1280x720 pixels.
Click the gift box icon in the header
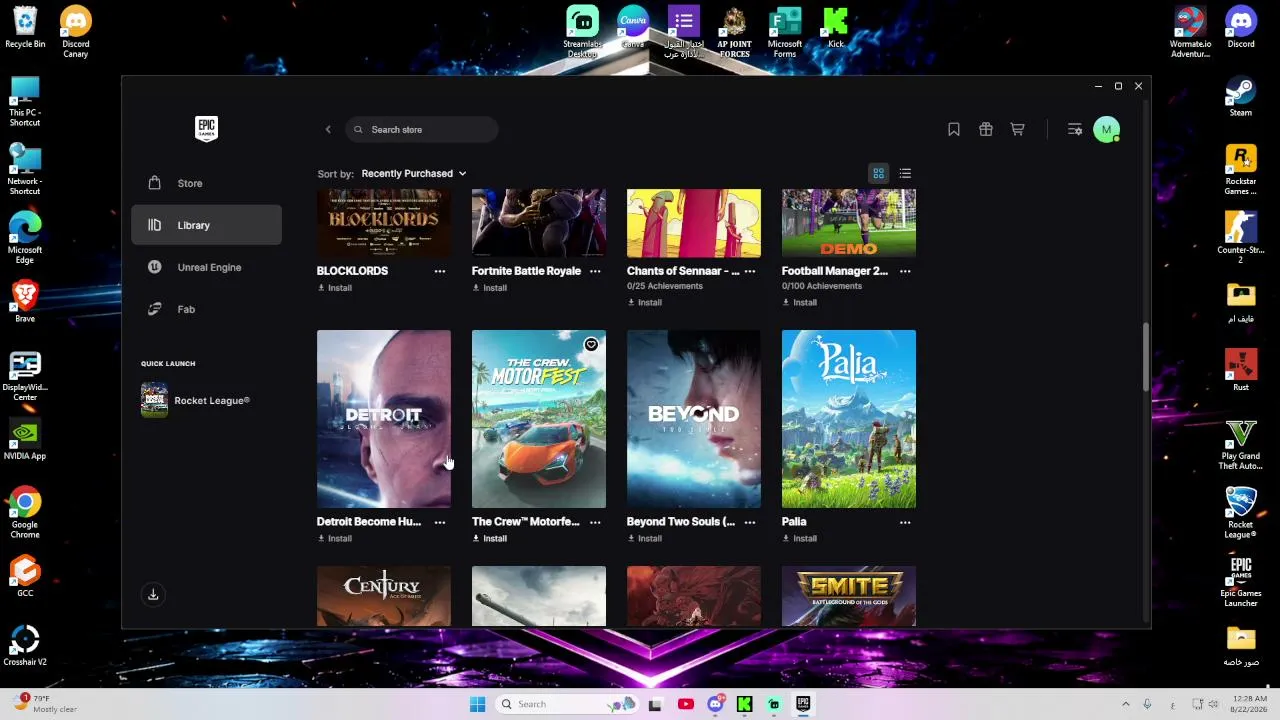[x=986, y=129]
